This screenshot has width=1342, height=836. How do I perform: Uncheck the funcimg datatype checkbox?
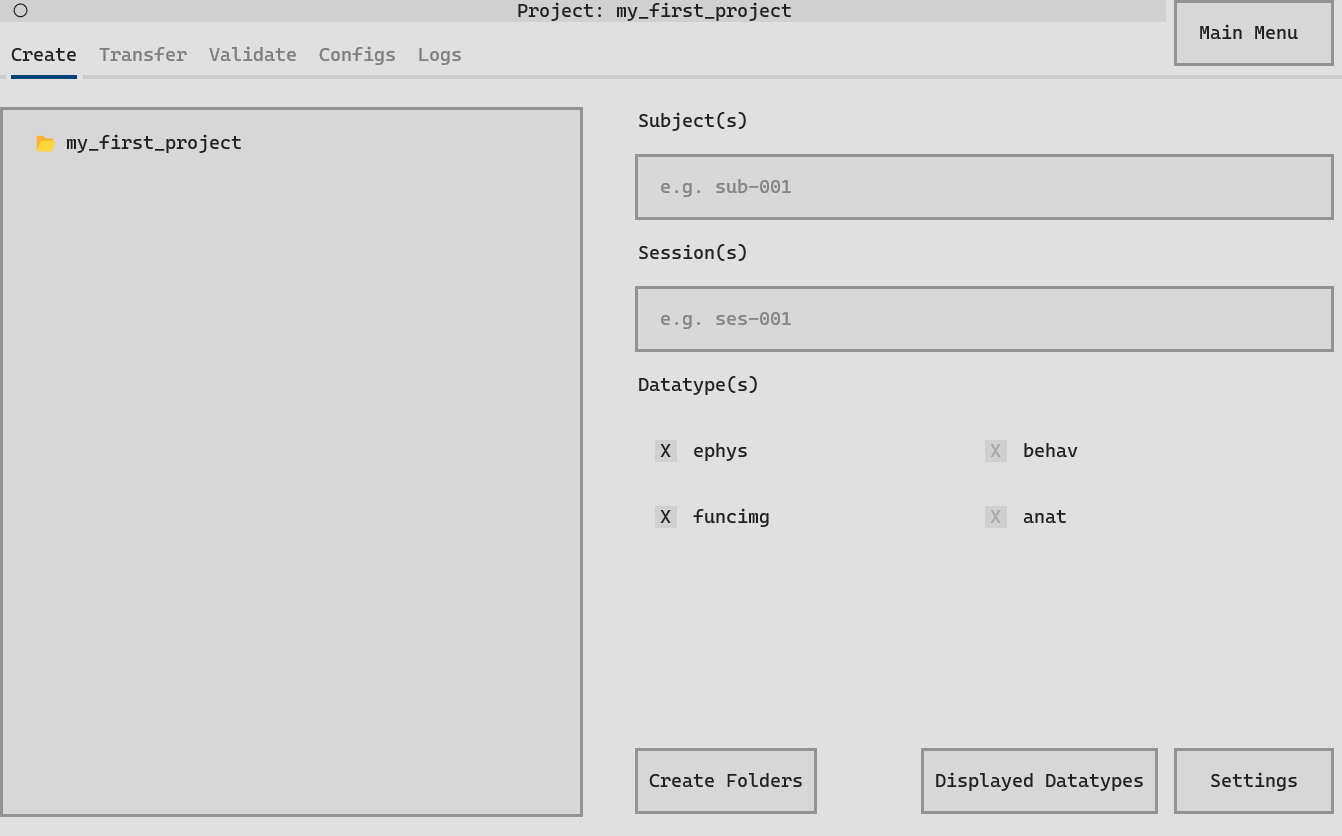tap(666, 517)
